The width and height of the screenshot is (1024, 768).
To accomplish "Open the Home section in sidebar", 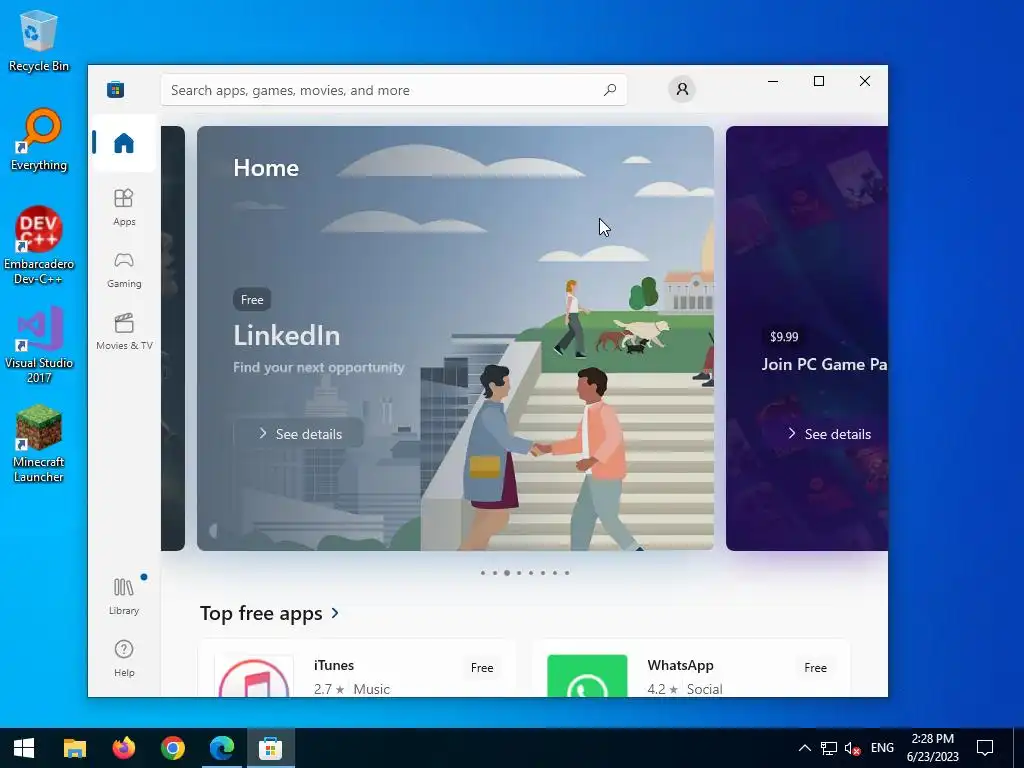I will [124, 142].
